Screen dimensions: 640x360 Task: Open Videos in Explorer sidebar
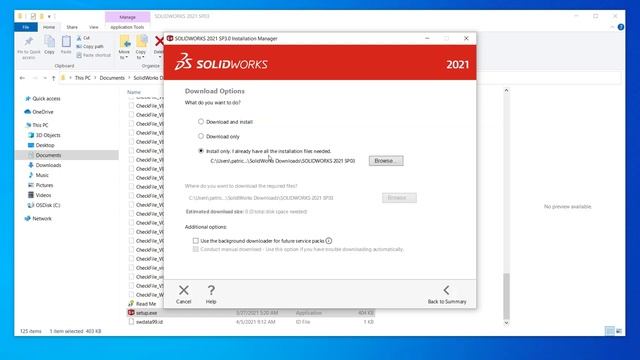point(43,195)
